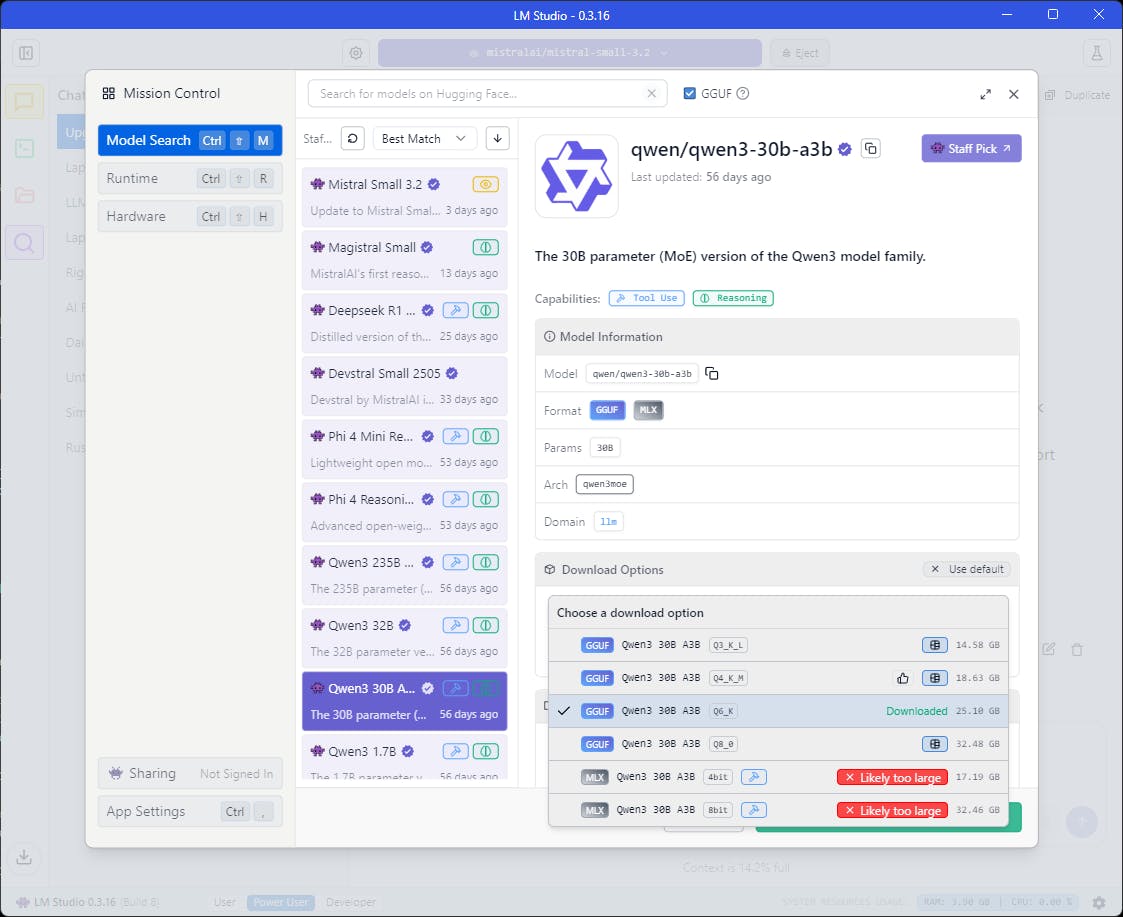1123x917 pixels.
Task: Click the tool-use badge on Deepseek R1
Action: click(456, 310)
